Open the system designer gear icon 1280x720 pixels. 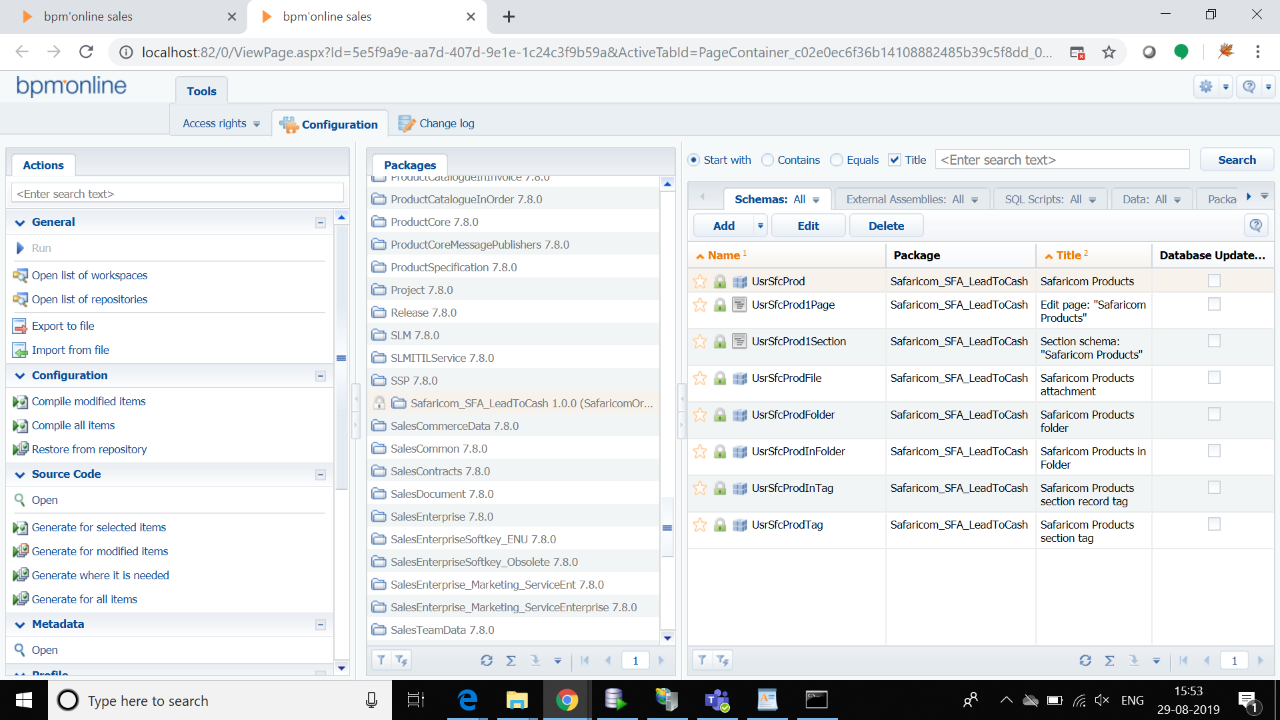tap(1207, 87)
